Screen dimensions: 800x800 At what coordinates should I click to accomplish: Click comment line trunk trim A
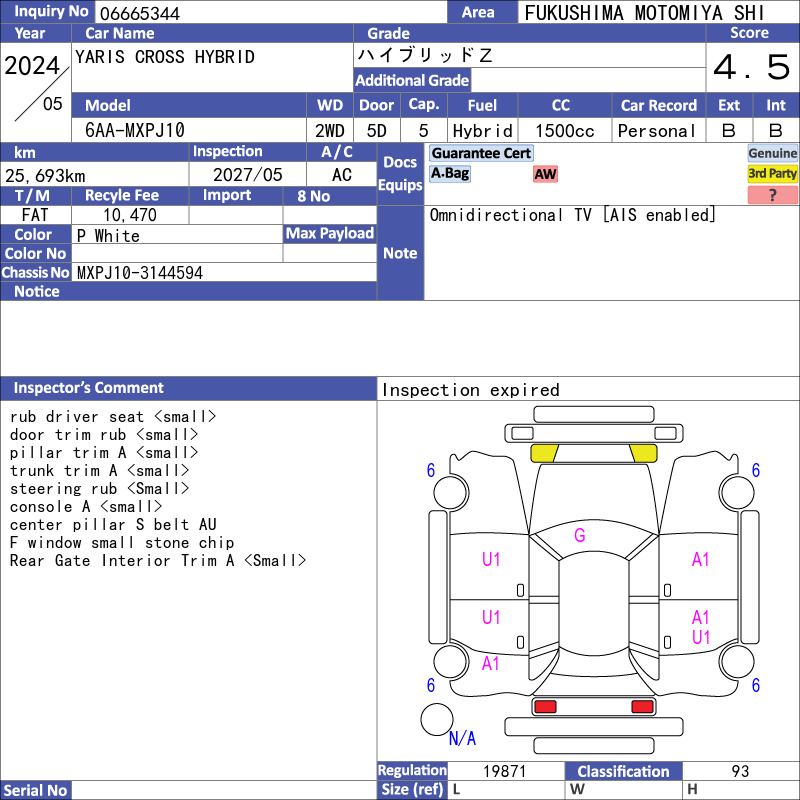click(99, 470)
